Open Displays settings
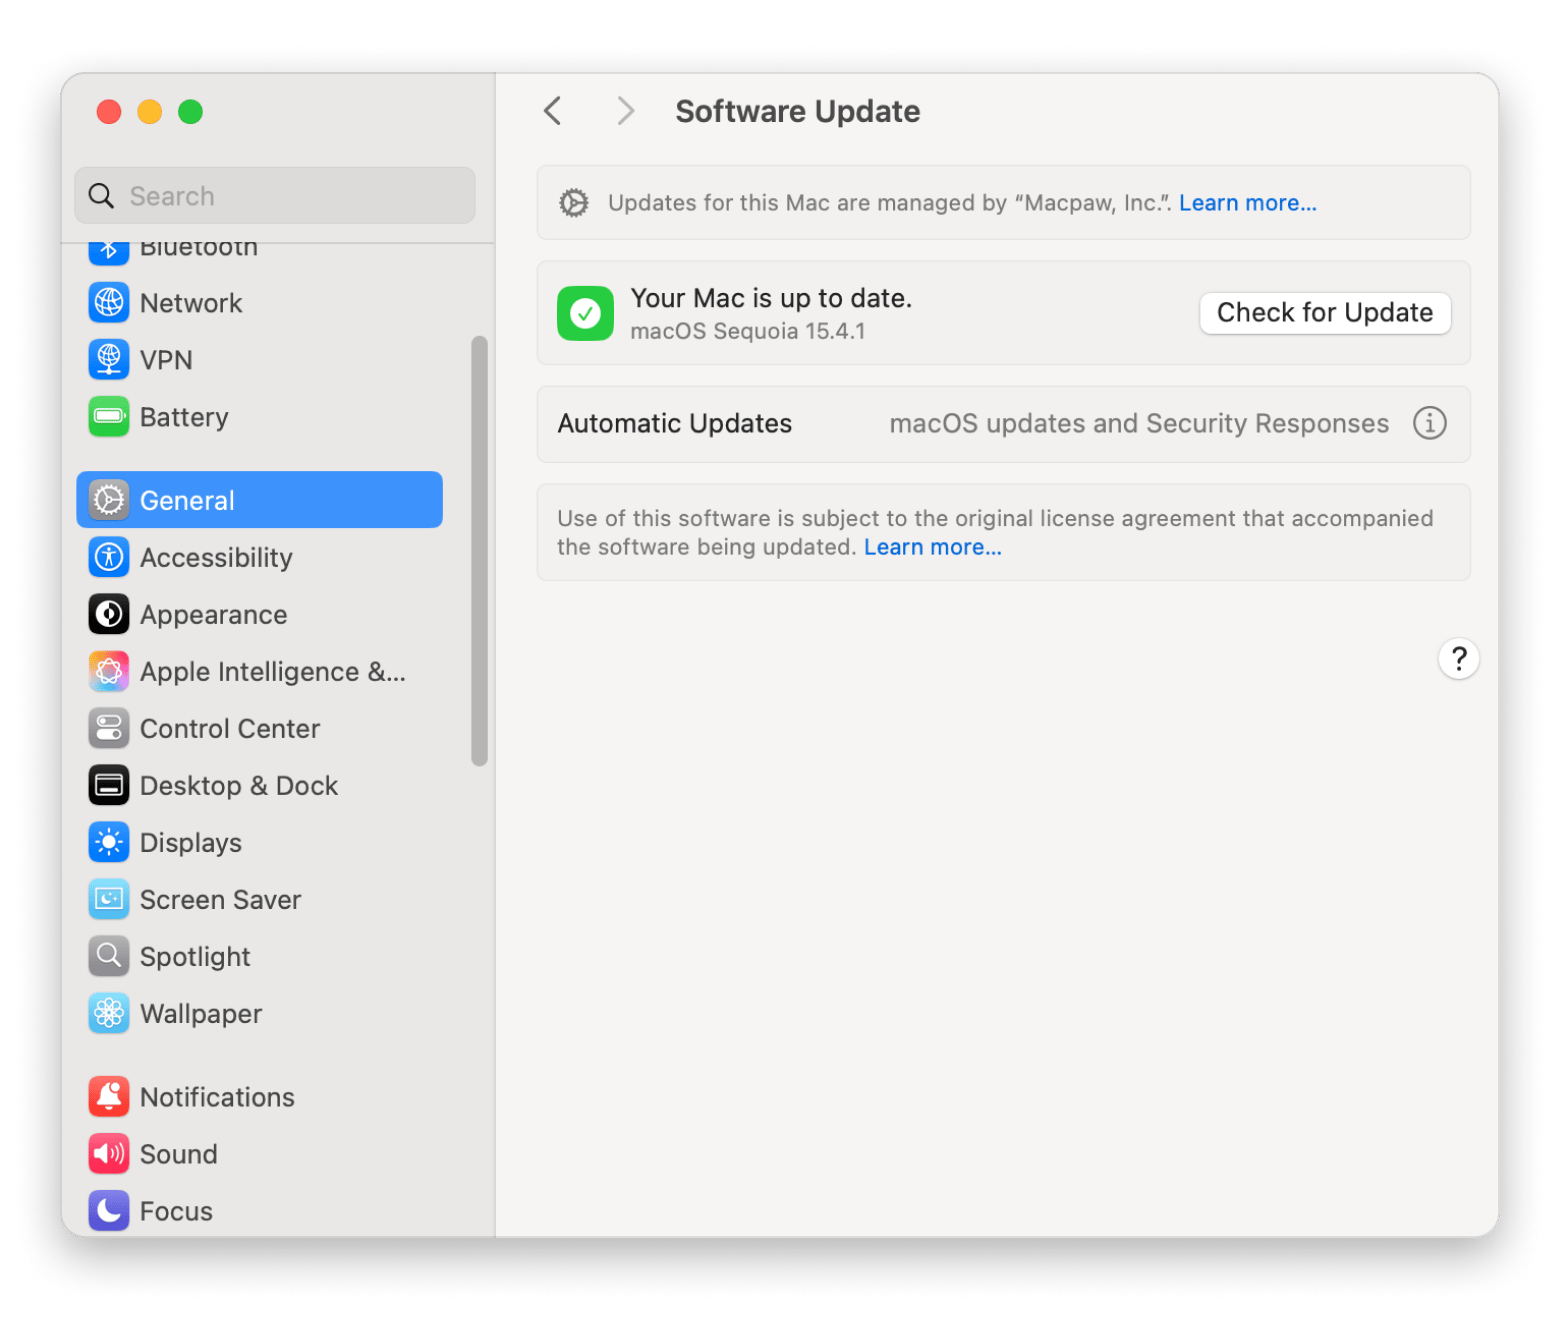1560x1318 pixels. coord(190,842)
